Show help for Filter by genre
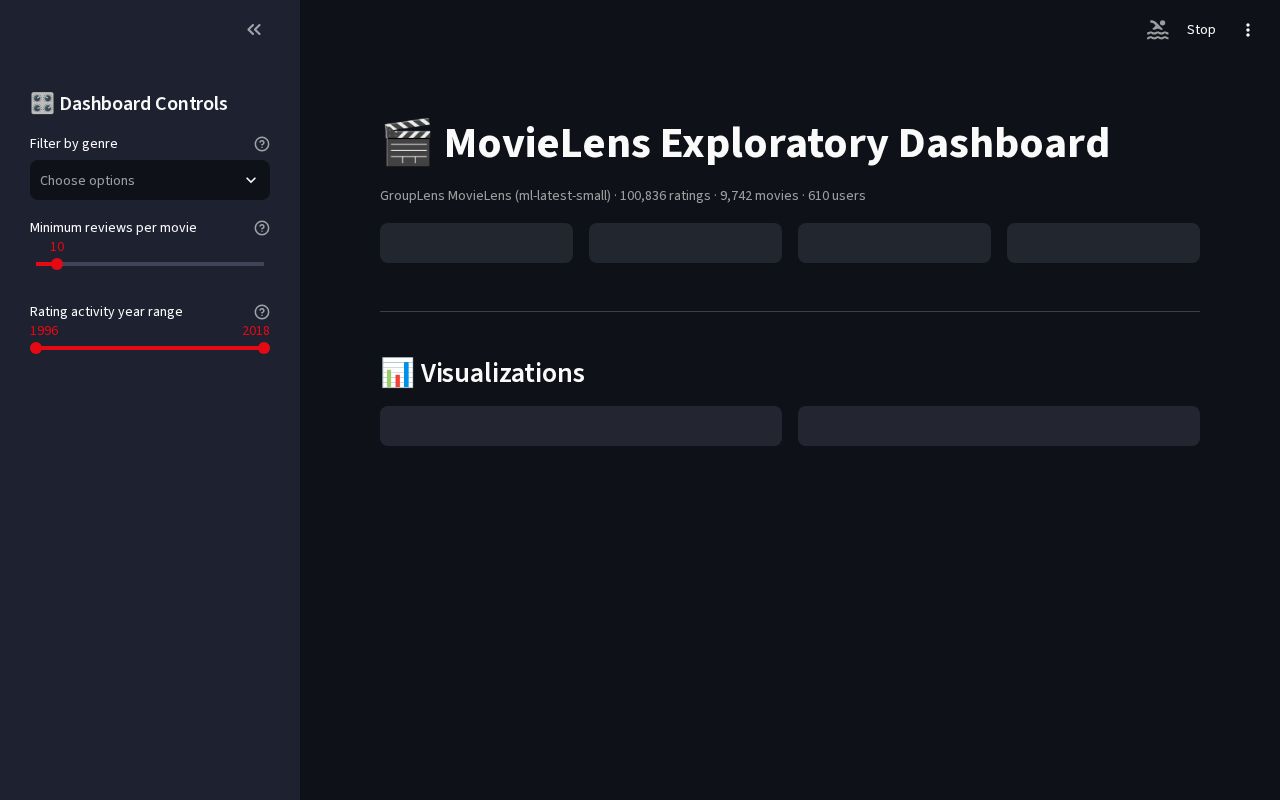 coord(262,144)
